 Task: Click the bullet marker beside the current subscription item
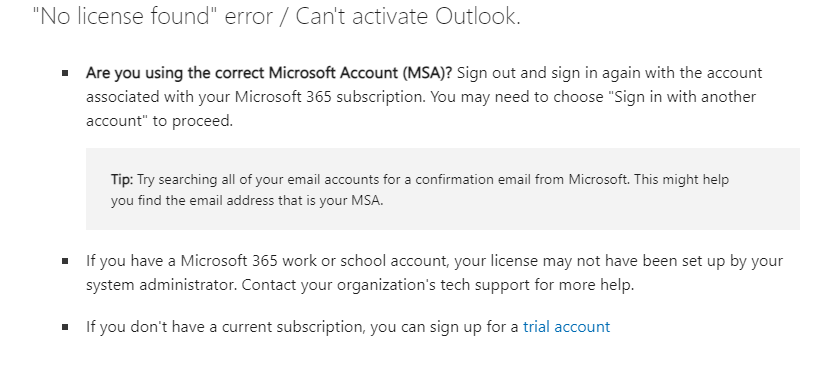coord(65,326)
